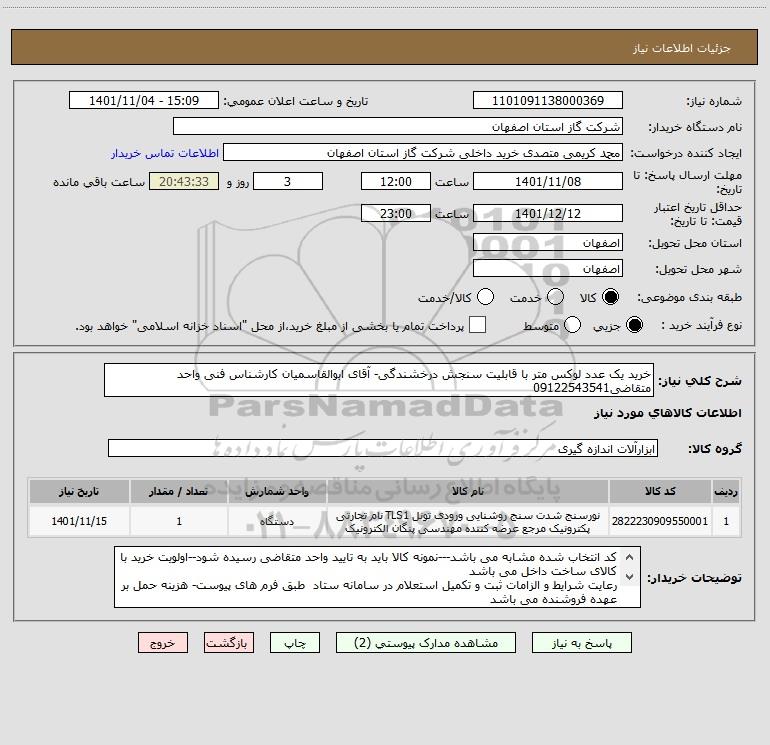Click the استان محل تحویل field
The width and height of the screenshot is (770, 745).
point(548,243)
